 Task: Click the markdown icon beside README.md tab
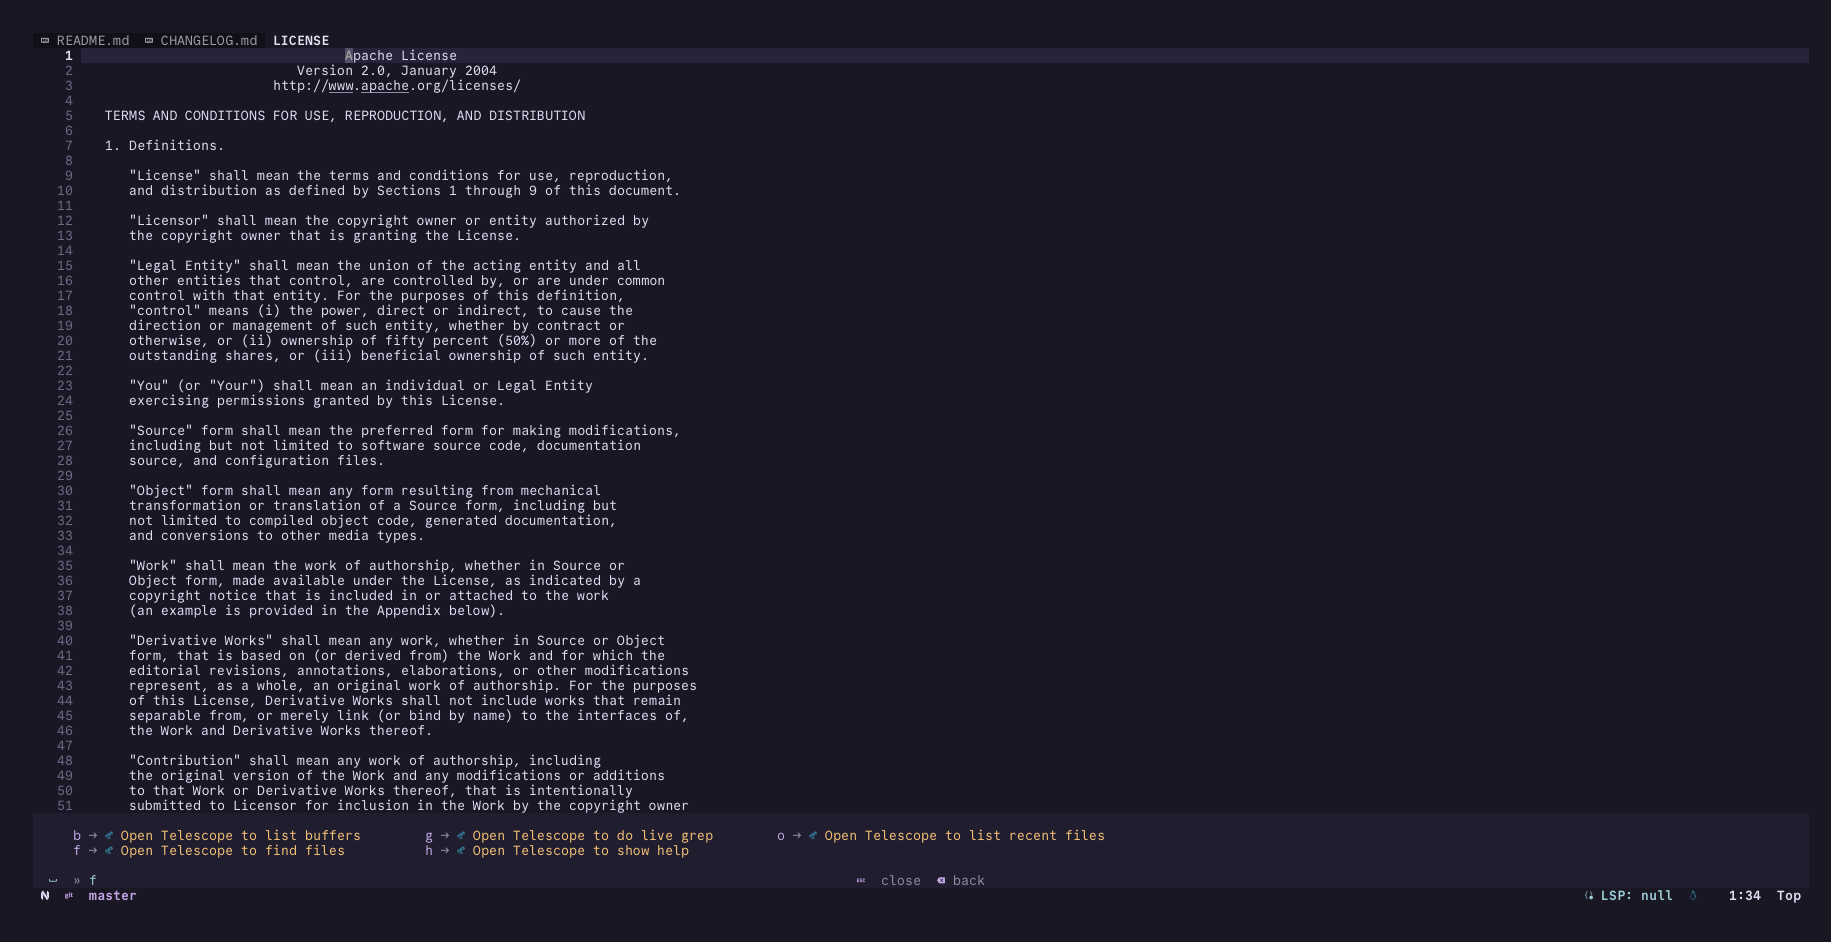point(45,41)
